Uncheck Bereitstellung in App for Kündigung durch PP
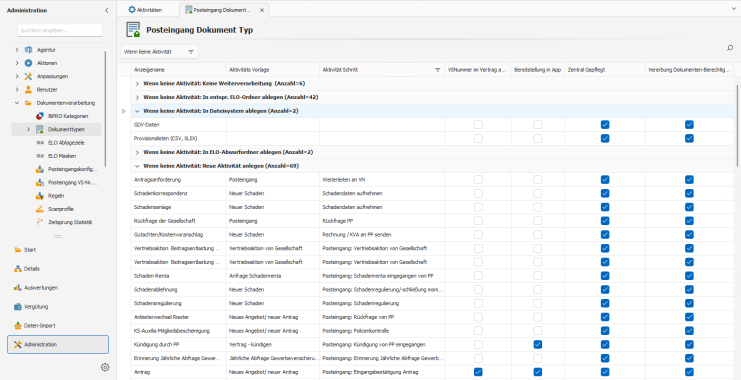The height and width of the screenshot is (380, 741). (x=538, y=345)
